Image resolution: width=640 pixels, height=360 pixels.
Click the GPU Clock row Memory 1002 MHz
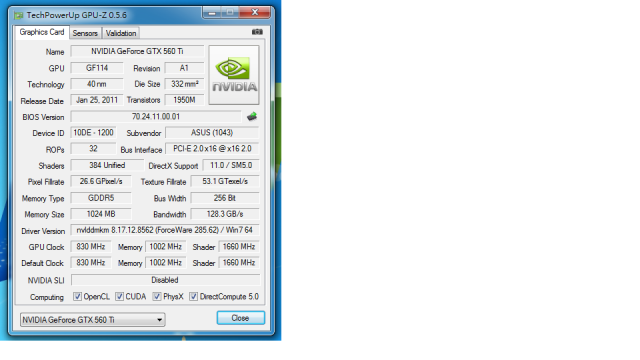[x=165, y=247]
